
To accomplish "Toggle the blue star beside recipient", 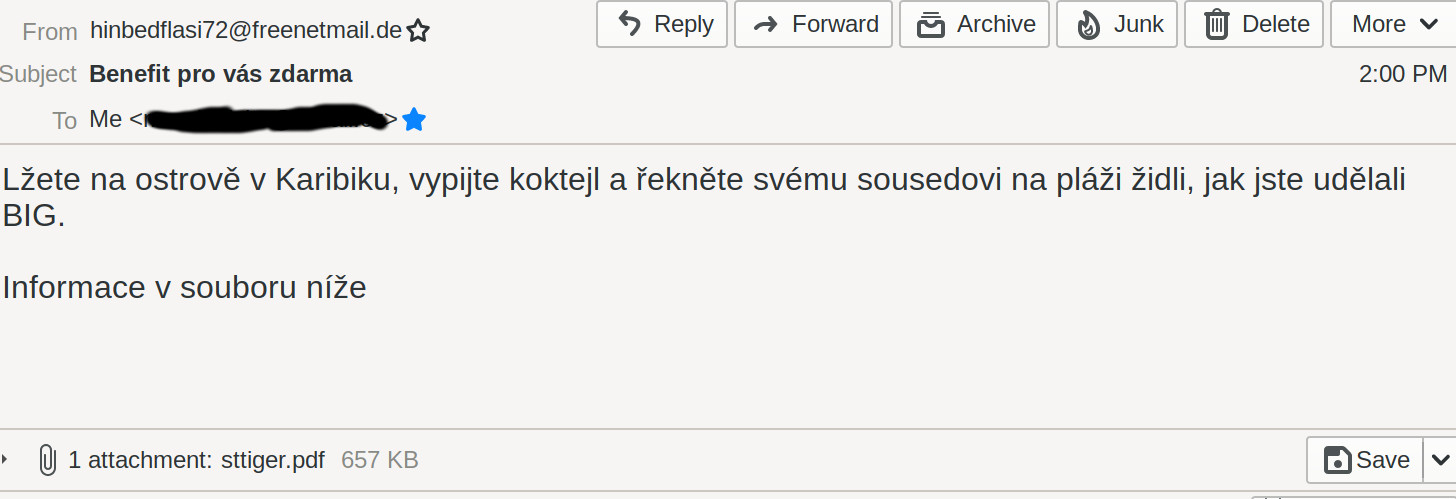I will pos(414,120).
